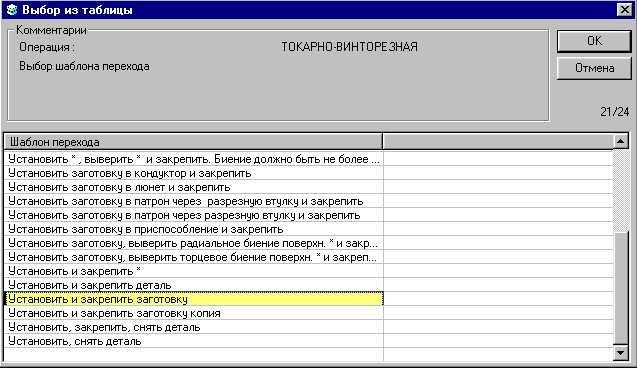Close the Выбор из таблицы dialog
The height and width of the screenshot is (368, 637).
pos(624,9)
